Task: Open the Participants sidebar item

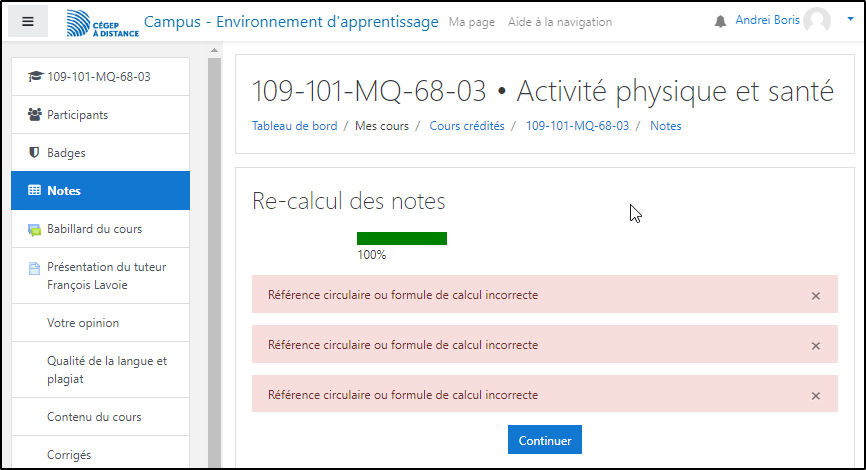Action: (x=77, y=115)
